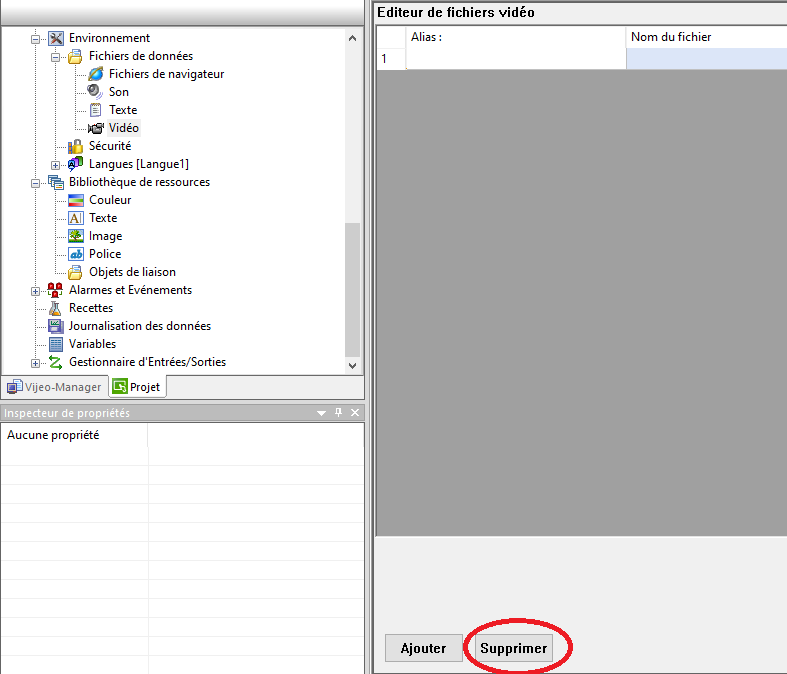Expand the Gestionnaire d'Entrées/Sorties node
This screenshot has height=674, width=787.
pyautogui.click(x=35, y=363)
